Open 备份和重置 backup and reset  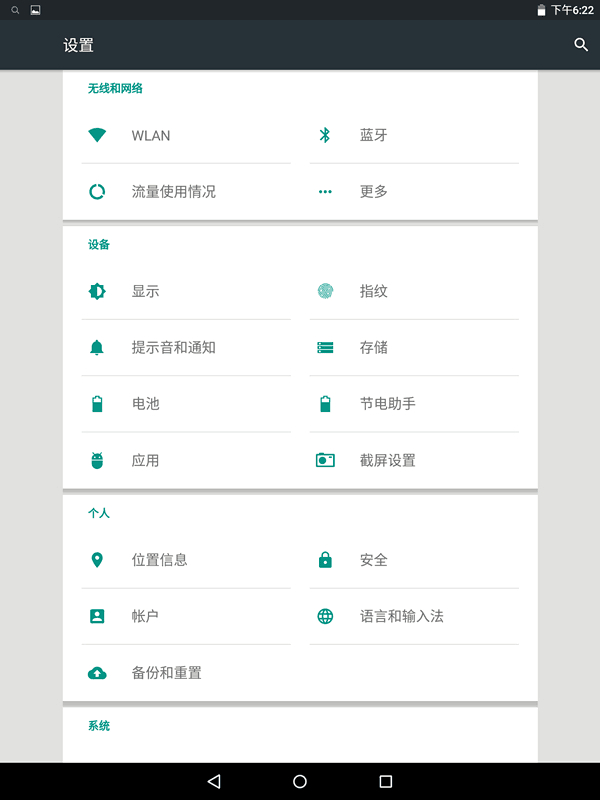pyautogui.click(x=167, y=673)
